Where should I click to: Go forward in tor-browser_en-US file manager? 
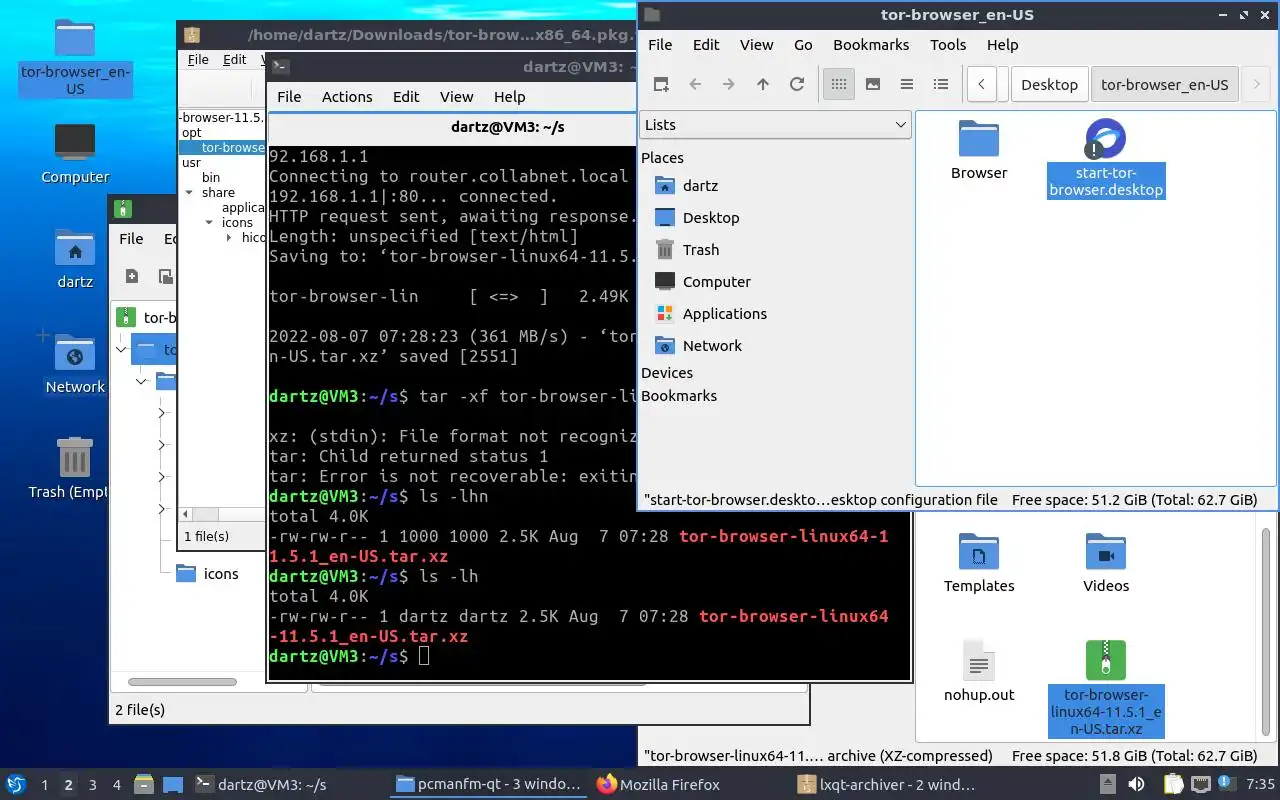click(x=729, y=84)
